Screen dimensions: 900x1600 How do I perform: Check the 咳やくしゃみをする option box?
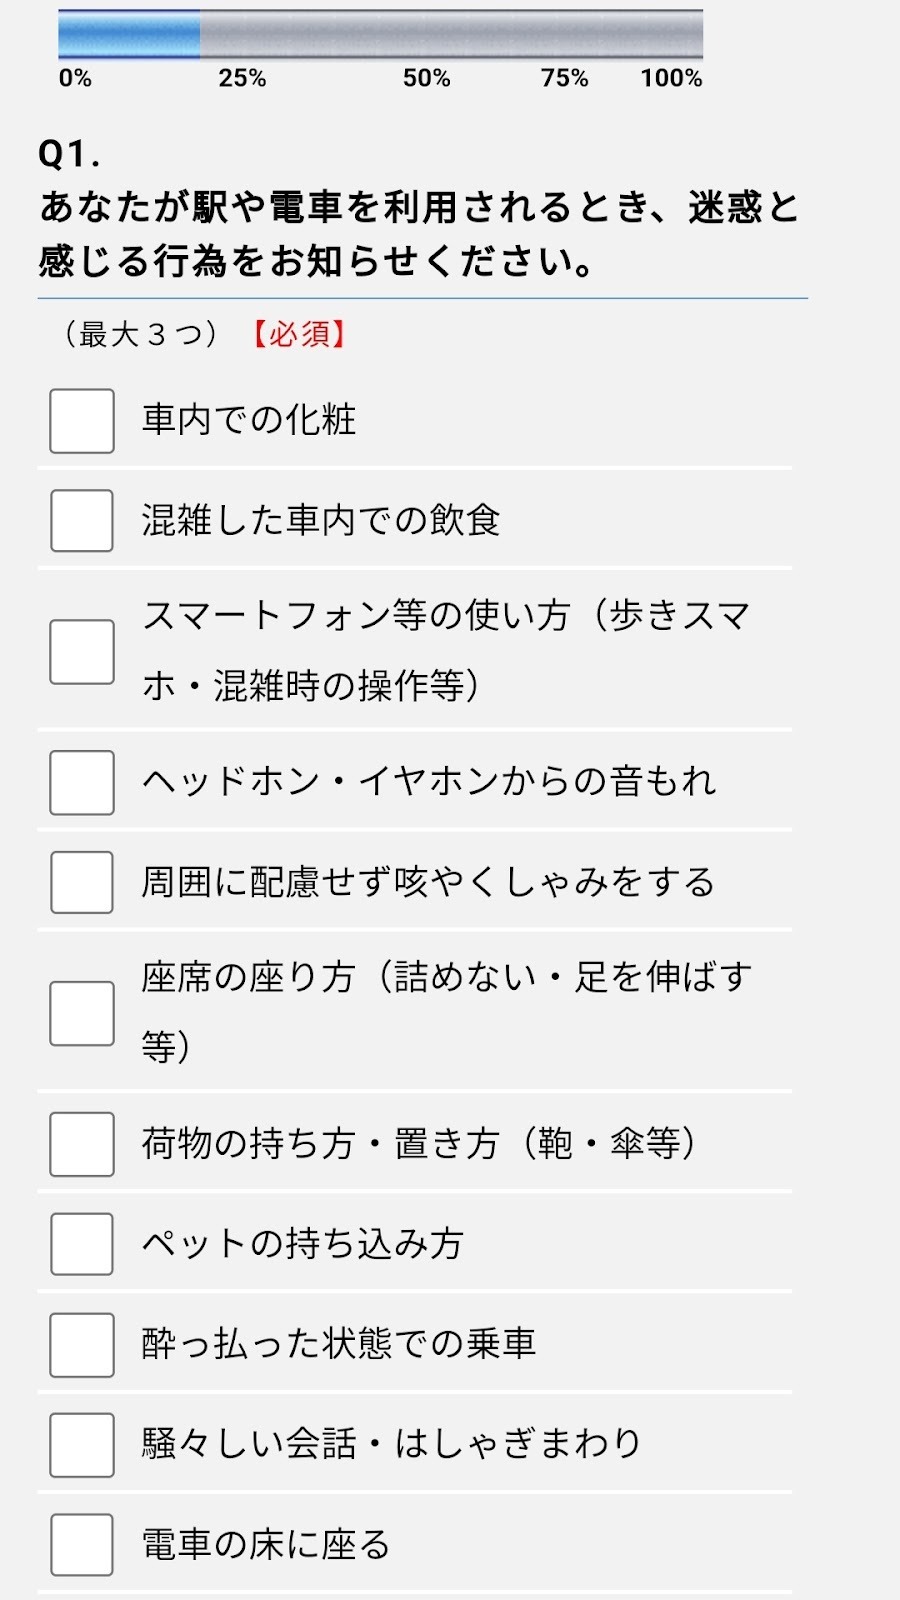tap(82, 882)
